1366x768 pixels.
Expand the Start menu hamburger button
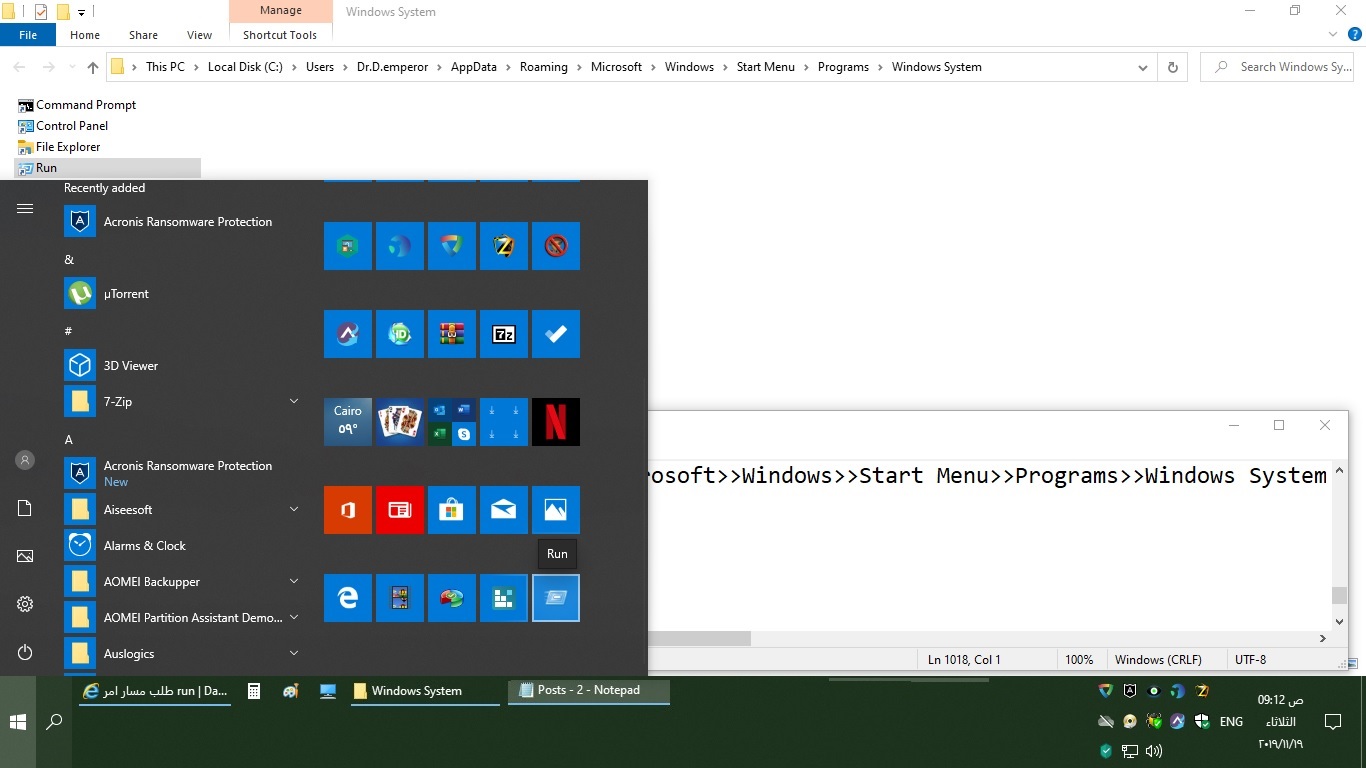tap(25, 208)
